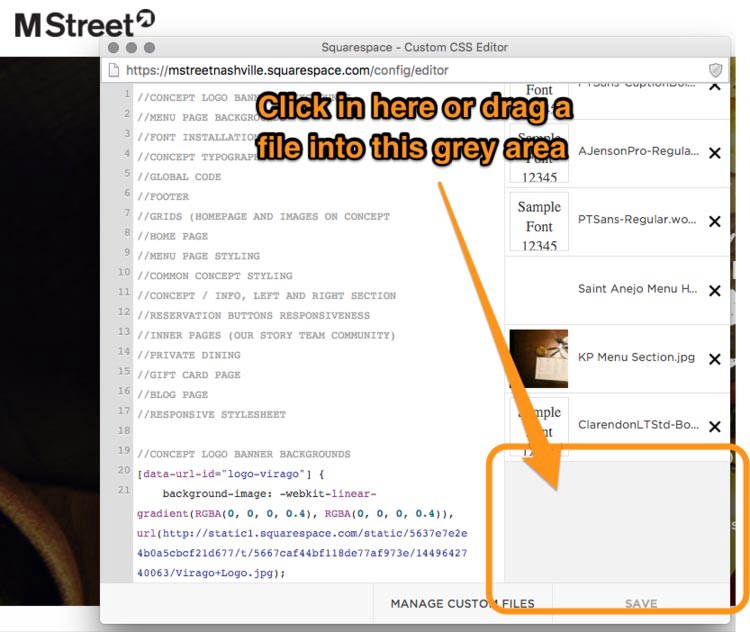Screen dimensions: 750x632
Task: Click the //MENU PAGE STYLING comment
Action: click(x=198, y=256)
